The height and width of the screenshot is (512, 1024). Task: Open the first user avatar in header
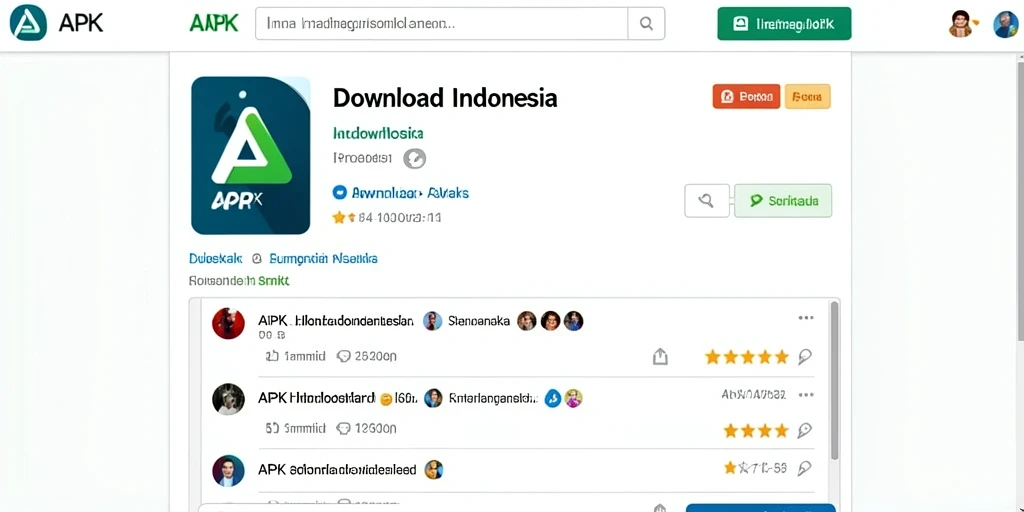(961, 24)
